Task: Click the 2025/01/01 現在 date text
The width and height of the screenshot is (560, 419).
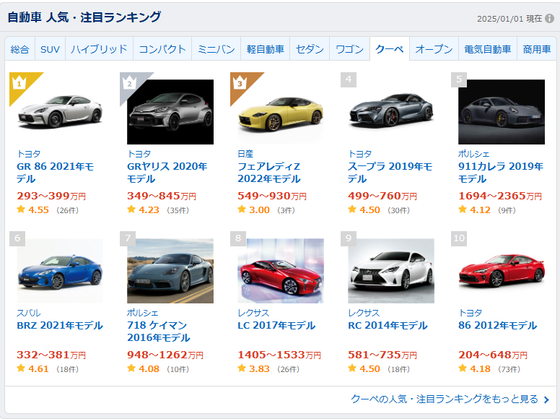Action: pyautogui.click(x=510, y=19)
